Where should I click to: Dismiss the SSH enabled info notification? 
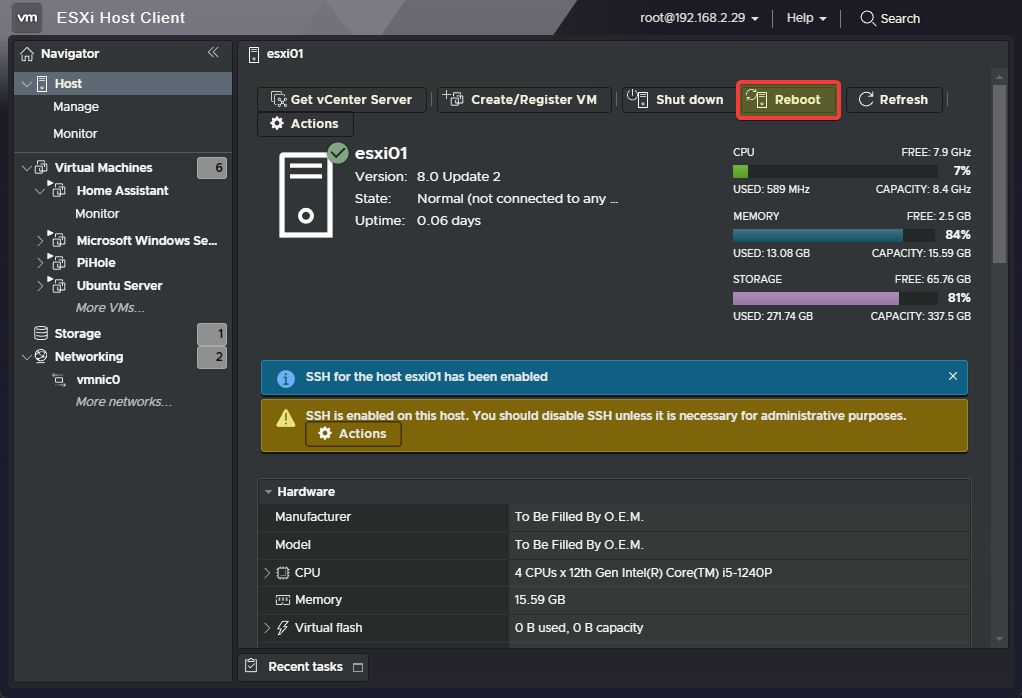[x=953, y=376]
